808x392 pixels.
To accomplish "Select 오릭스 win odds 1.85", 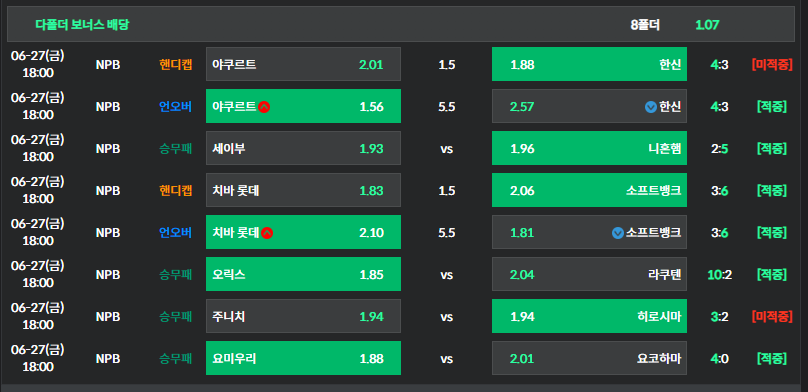I will 304,275.
